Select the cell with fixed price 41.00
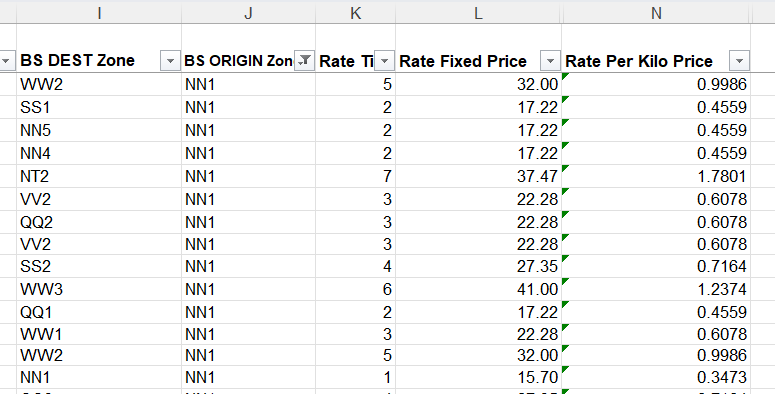Viewport: 775px width, 394px height. coord(478,289)
